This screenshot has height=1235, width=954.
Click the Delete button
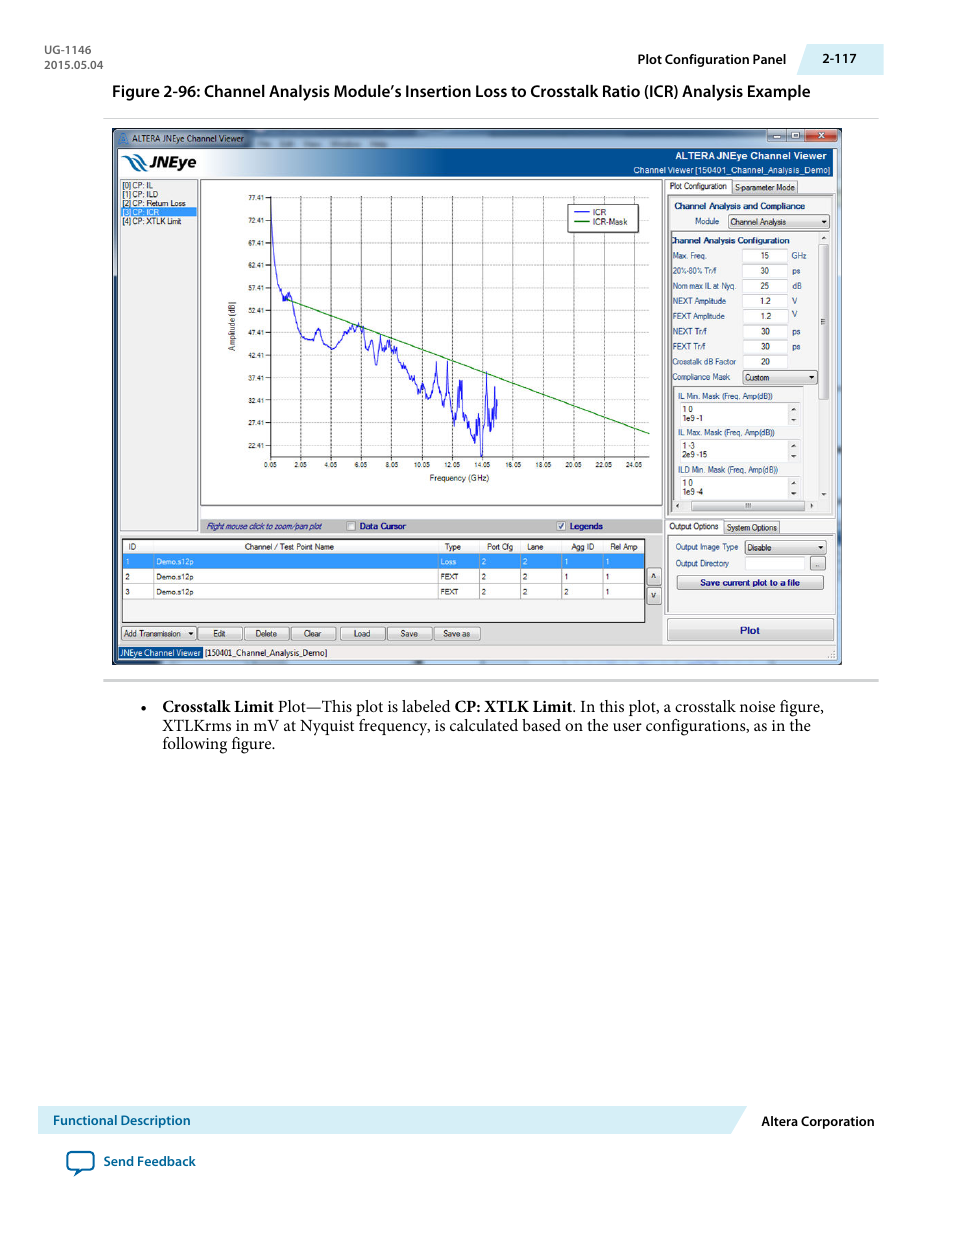point(266,633)
